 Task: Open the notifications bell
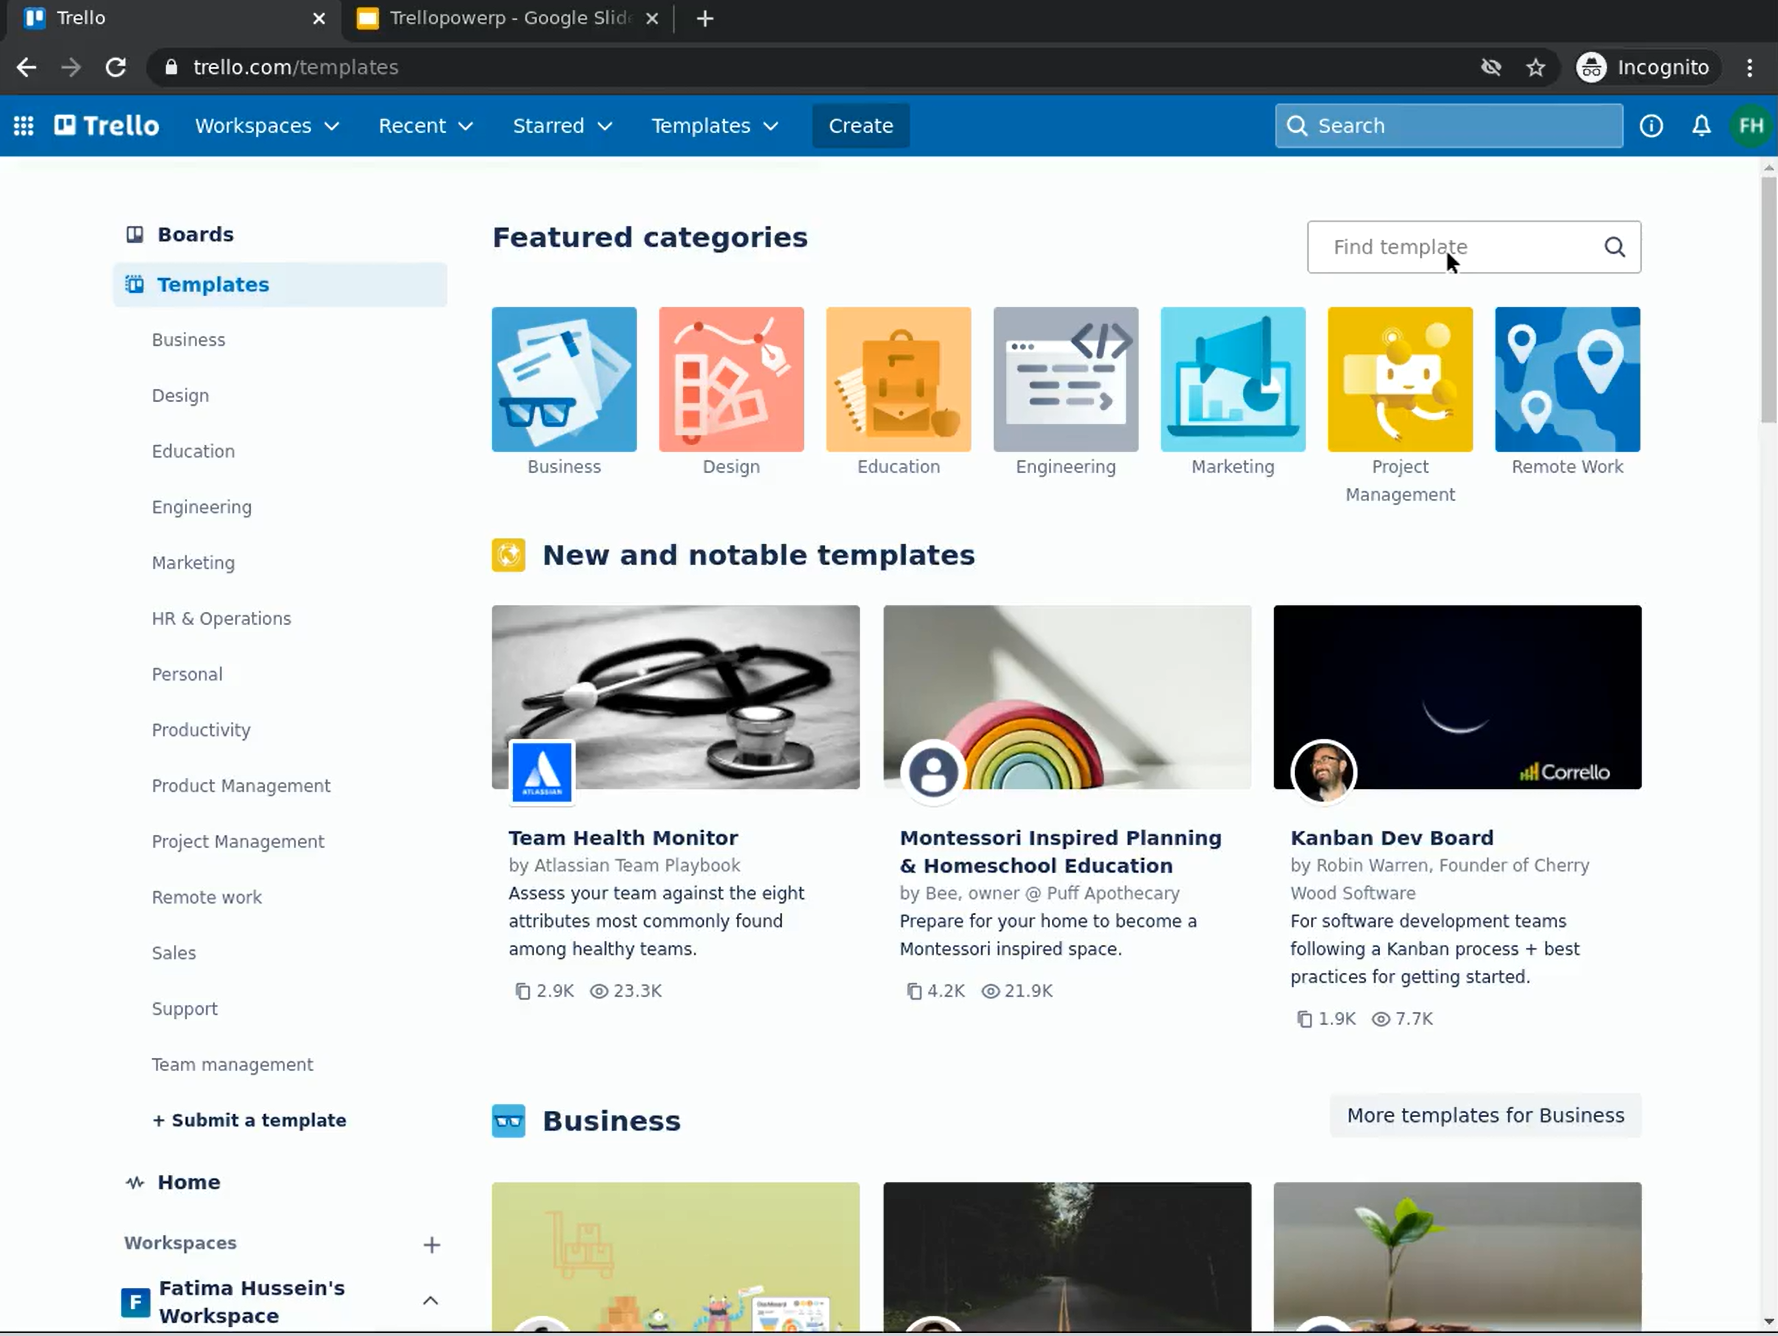1701,126
